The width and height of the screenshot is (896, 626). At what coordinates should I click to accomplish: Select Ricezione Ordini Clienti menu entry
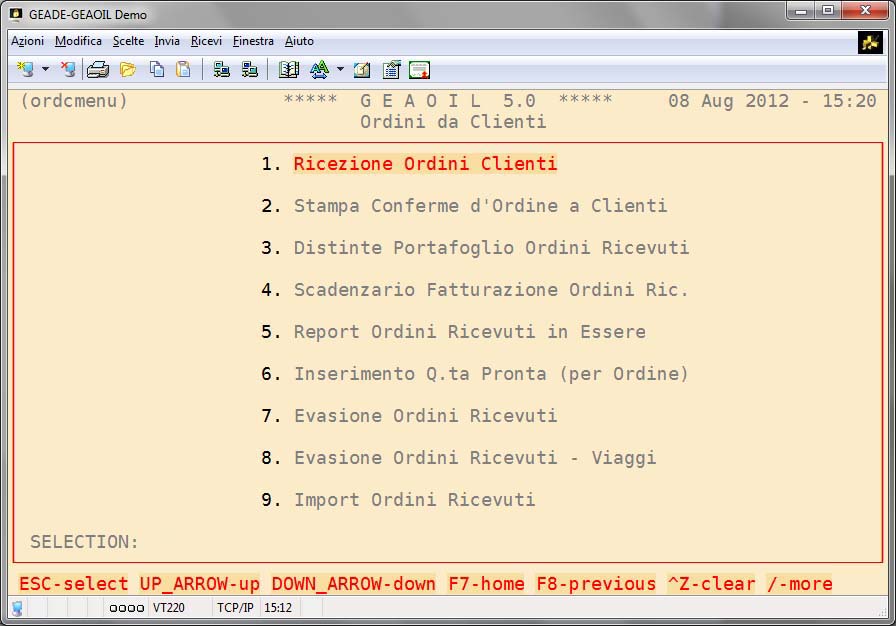424,164
